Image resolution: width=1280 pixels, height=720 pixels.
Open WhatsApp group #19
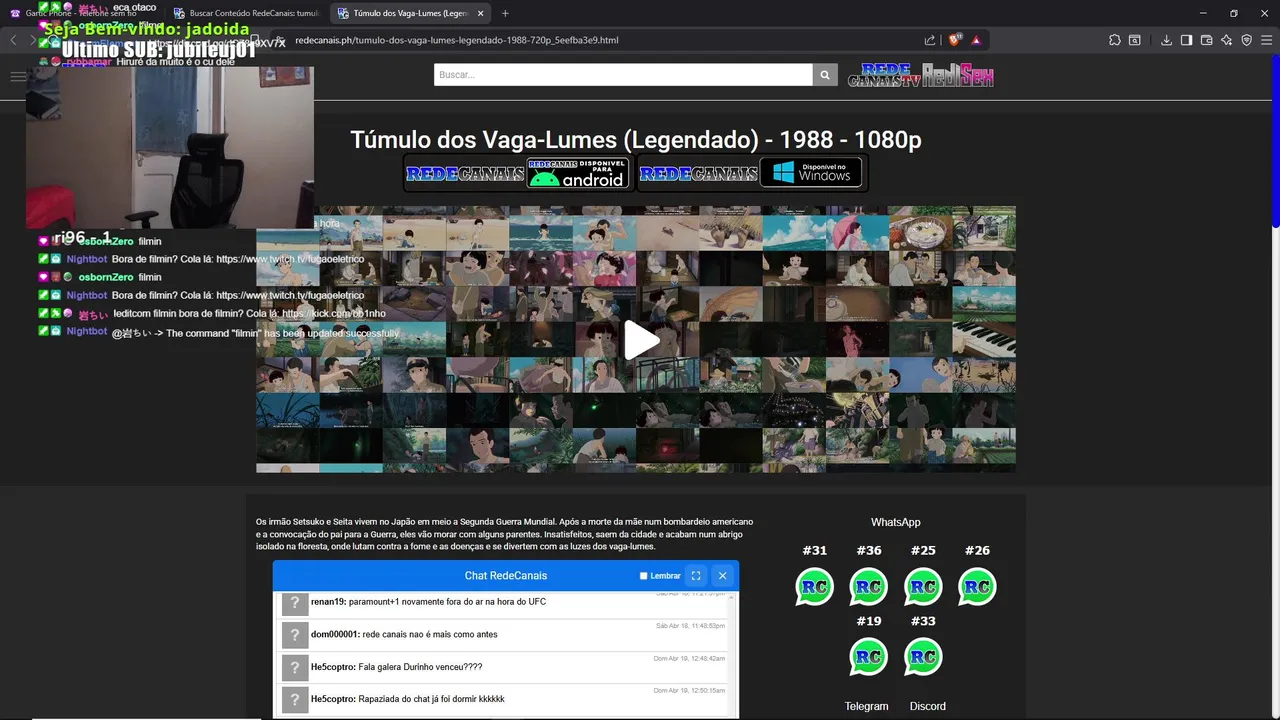point(869,658)
